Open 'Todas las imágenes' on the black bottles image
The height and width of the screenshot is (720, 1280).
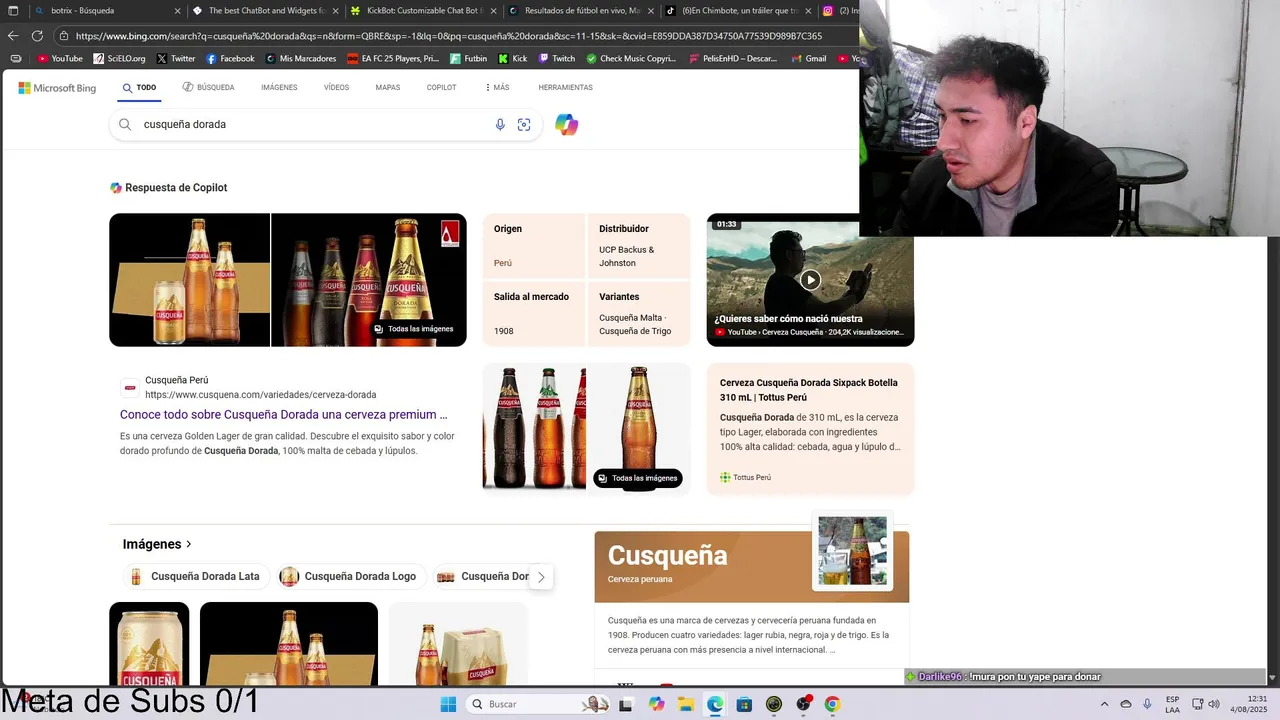(413, 329)
